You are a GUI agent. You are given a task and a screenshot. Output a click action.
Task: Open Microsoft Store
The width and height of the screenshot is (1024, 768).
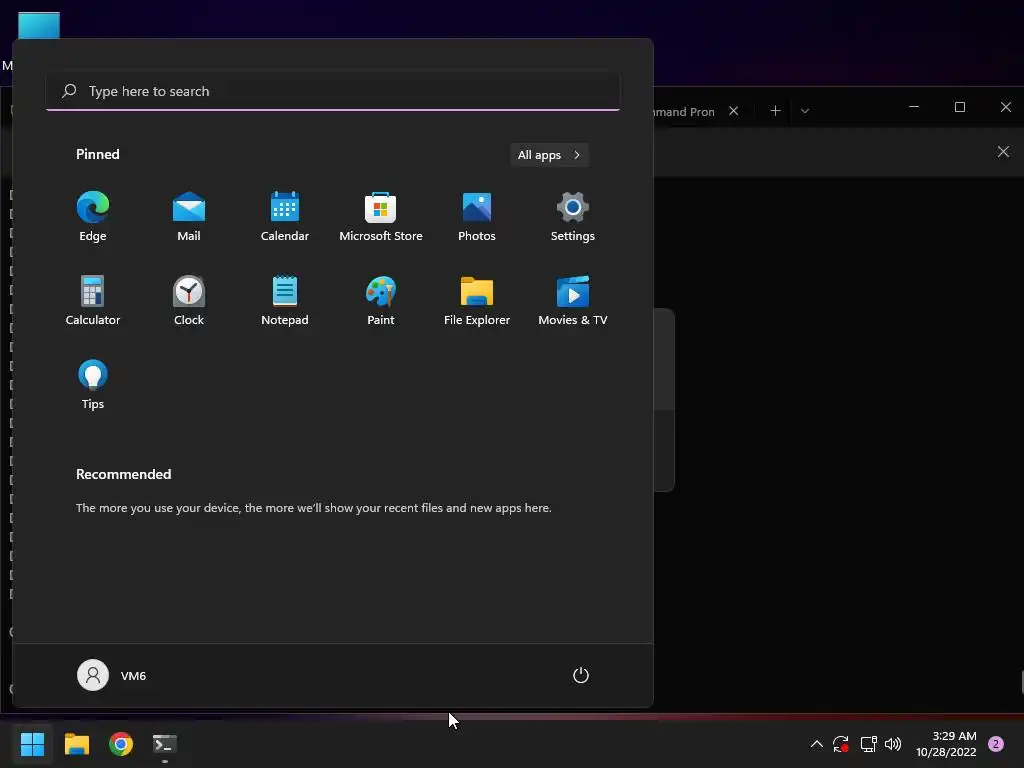pos(381,217)
